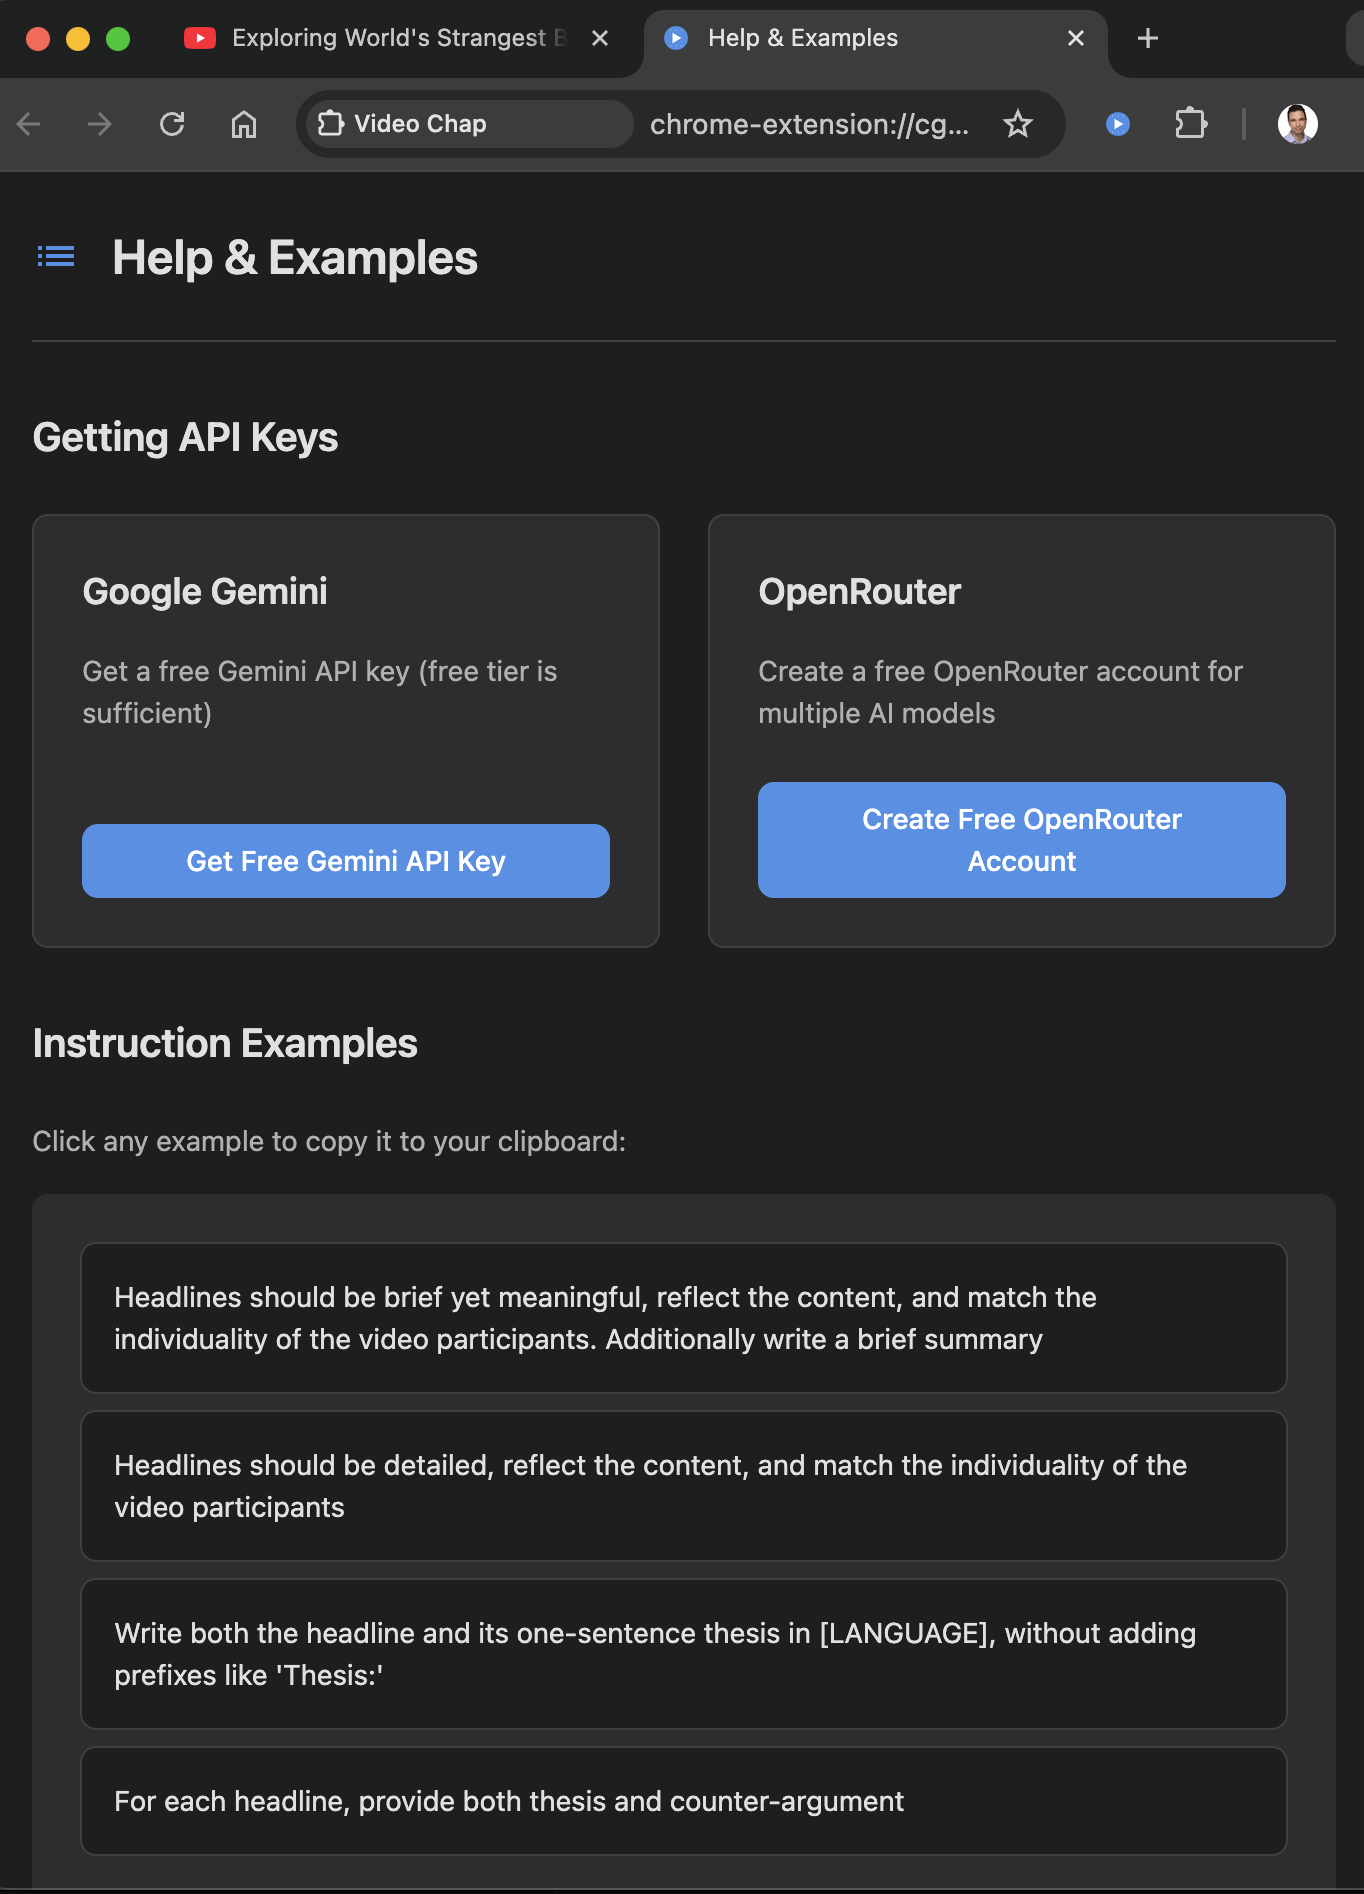
Task: Copy the thesis and counter-argument example
Action: [684, 1801]
